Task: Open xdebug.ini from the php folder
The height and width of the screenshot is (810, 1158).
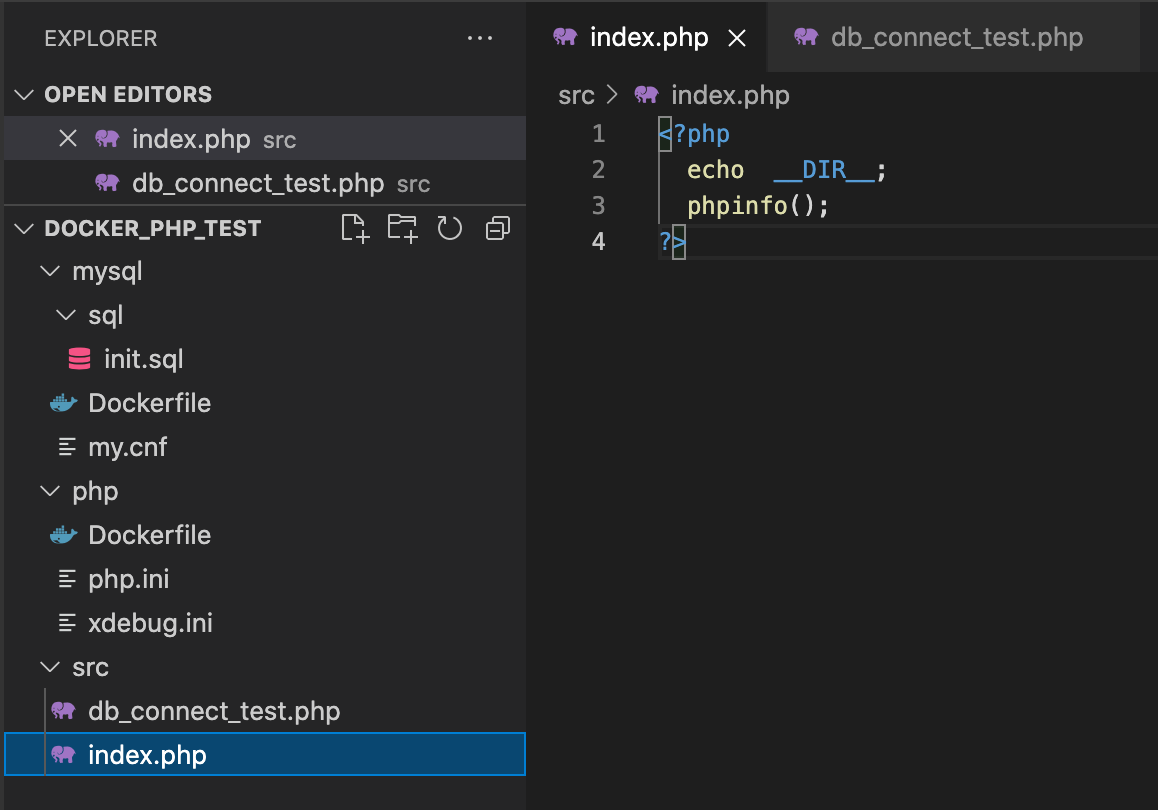Action: (148, 622)
